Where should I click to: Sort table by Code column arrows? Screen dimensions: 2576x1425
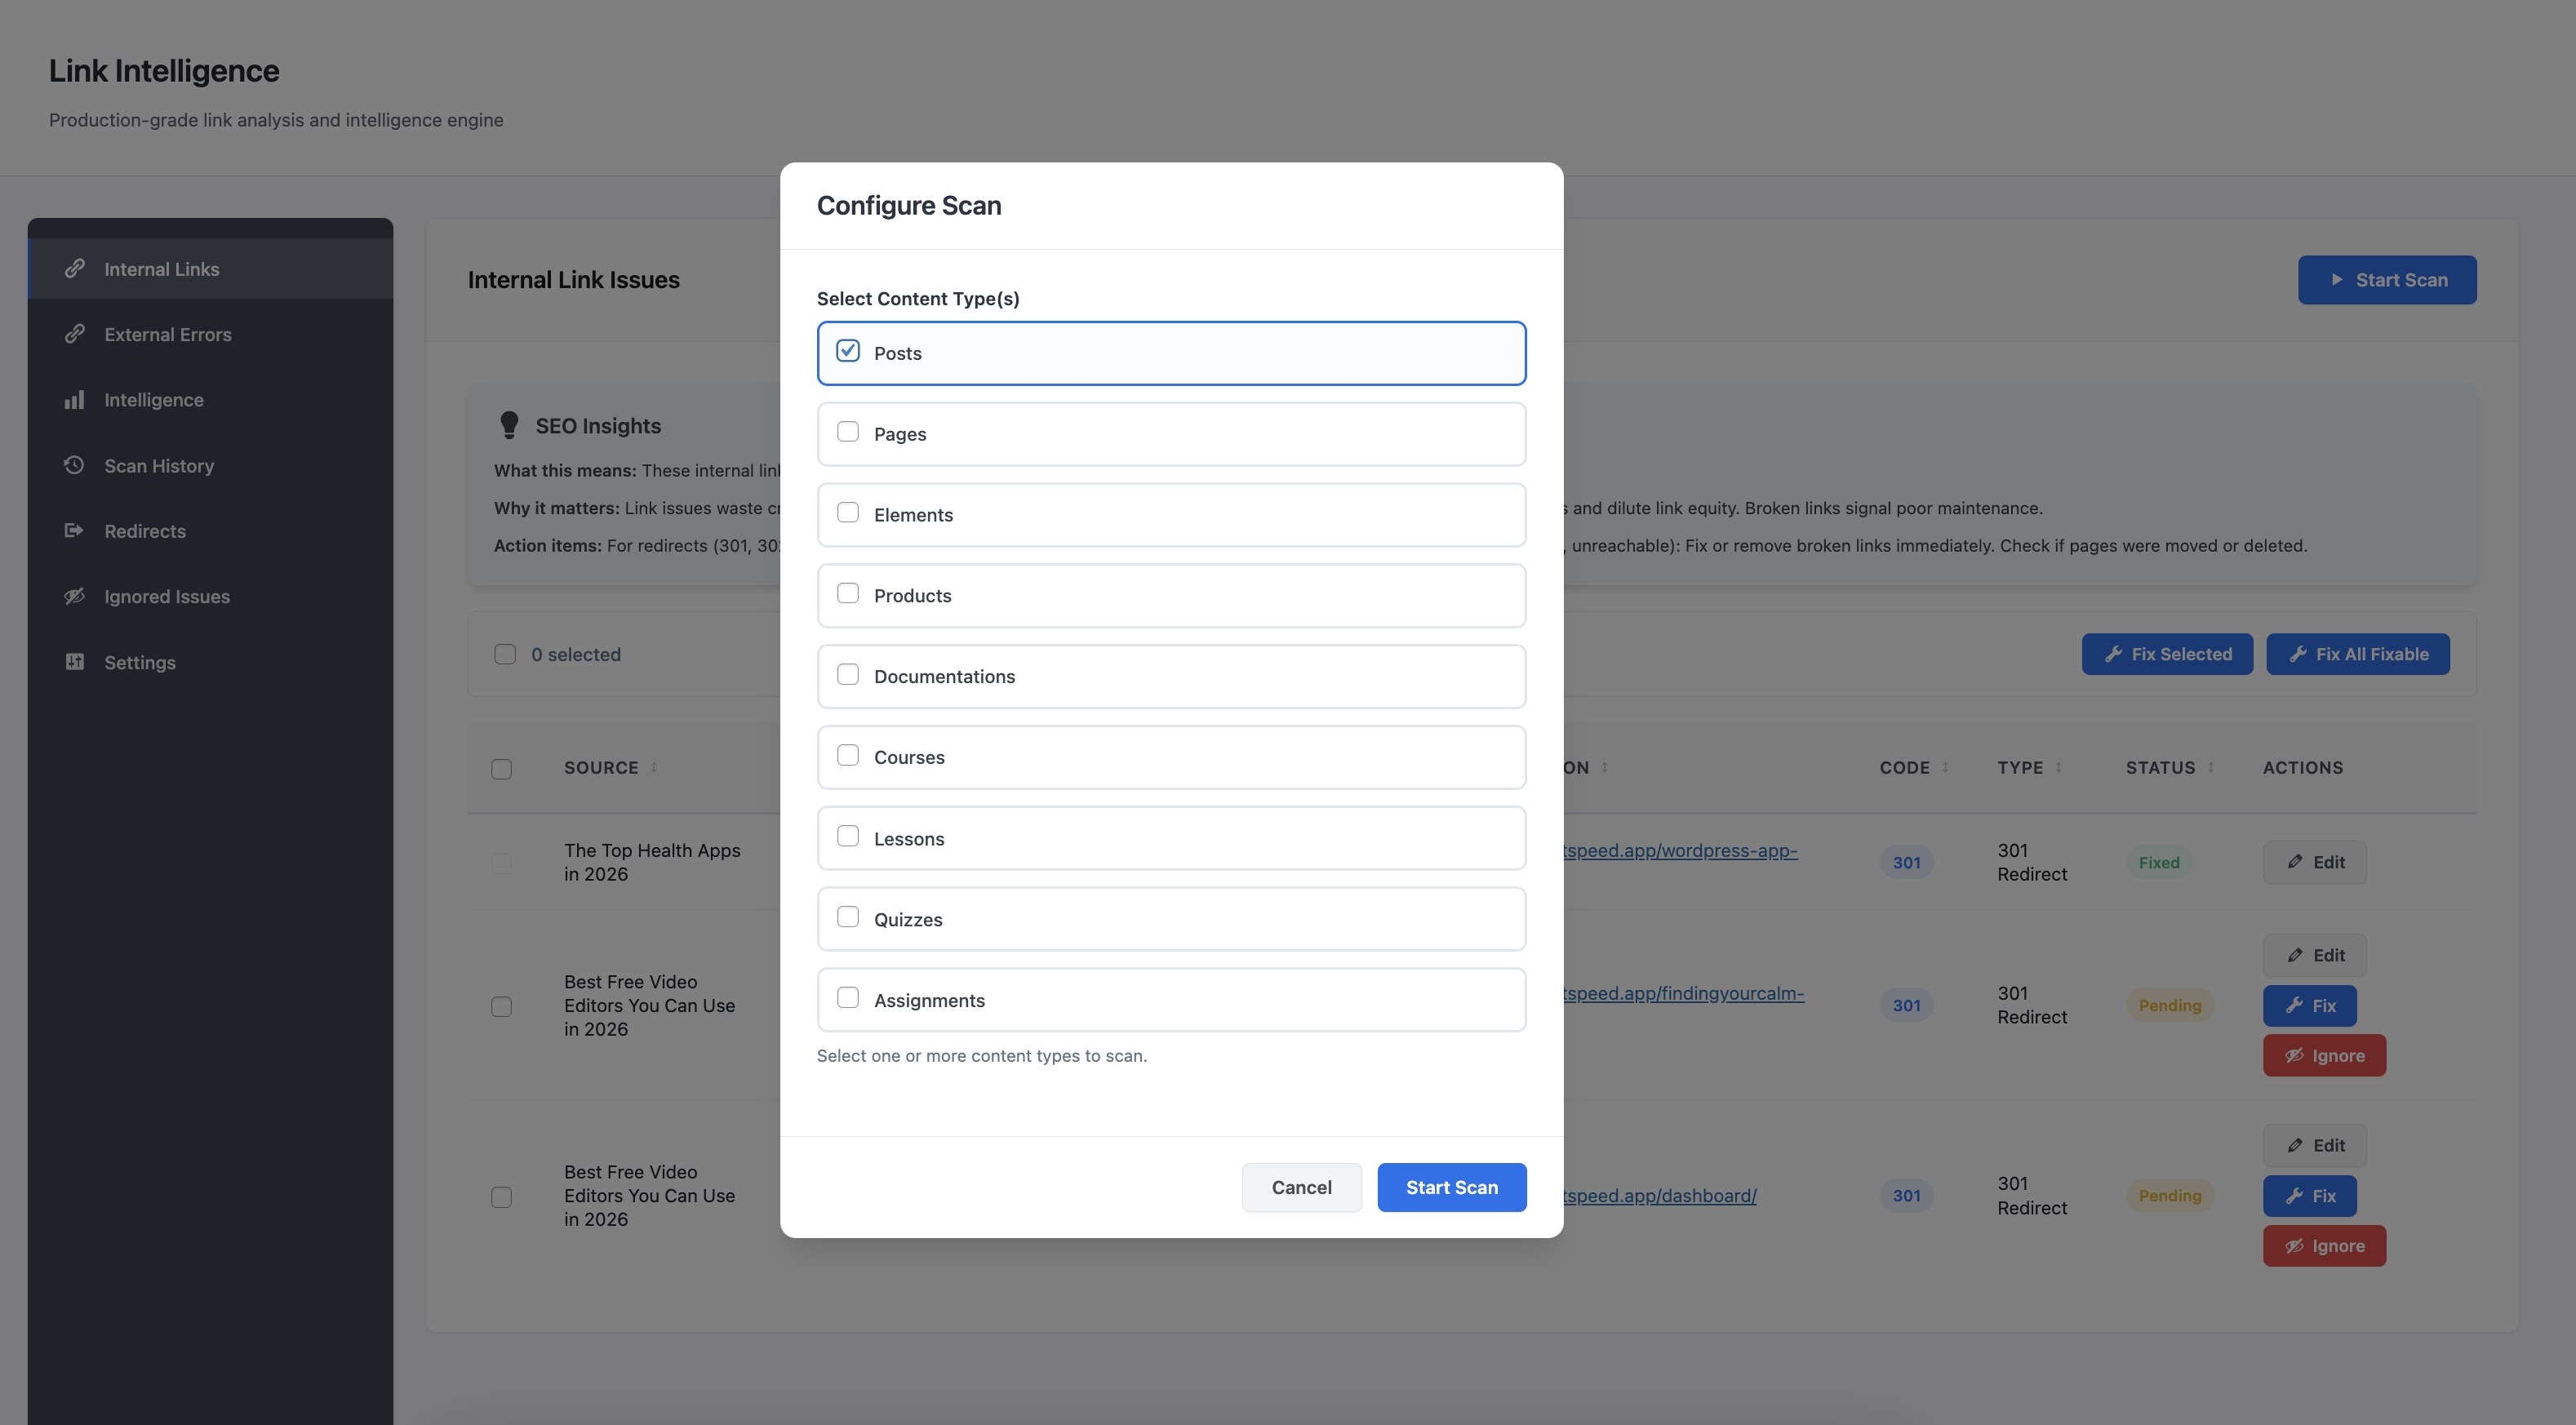point(1945,768)
